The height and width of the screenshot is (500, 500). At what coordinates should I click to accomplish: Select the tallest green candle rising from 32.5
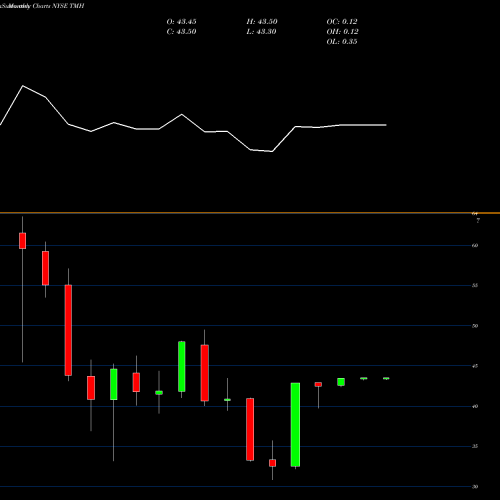(x=295, y=425)
